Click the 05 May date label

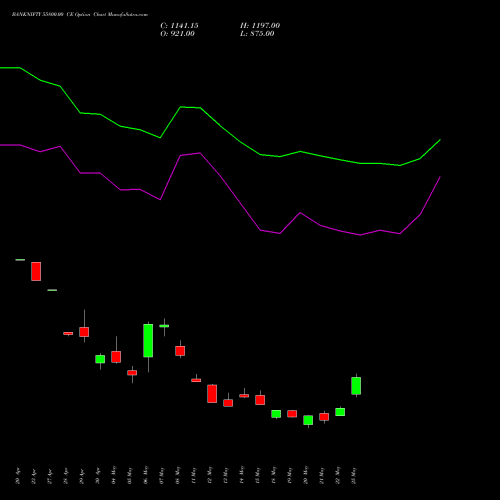pos(130,475)
